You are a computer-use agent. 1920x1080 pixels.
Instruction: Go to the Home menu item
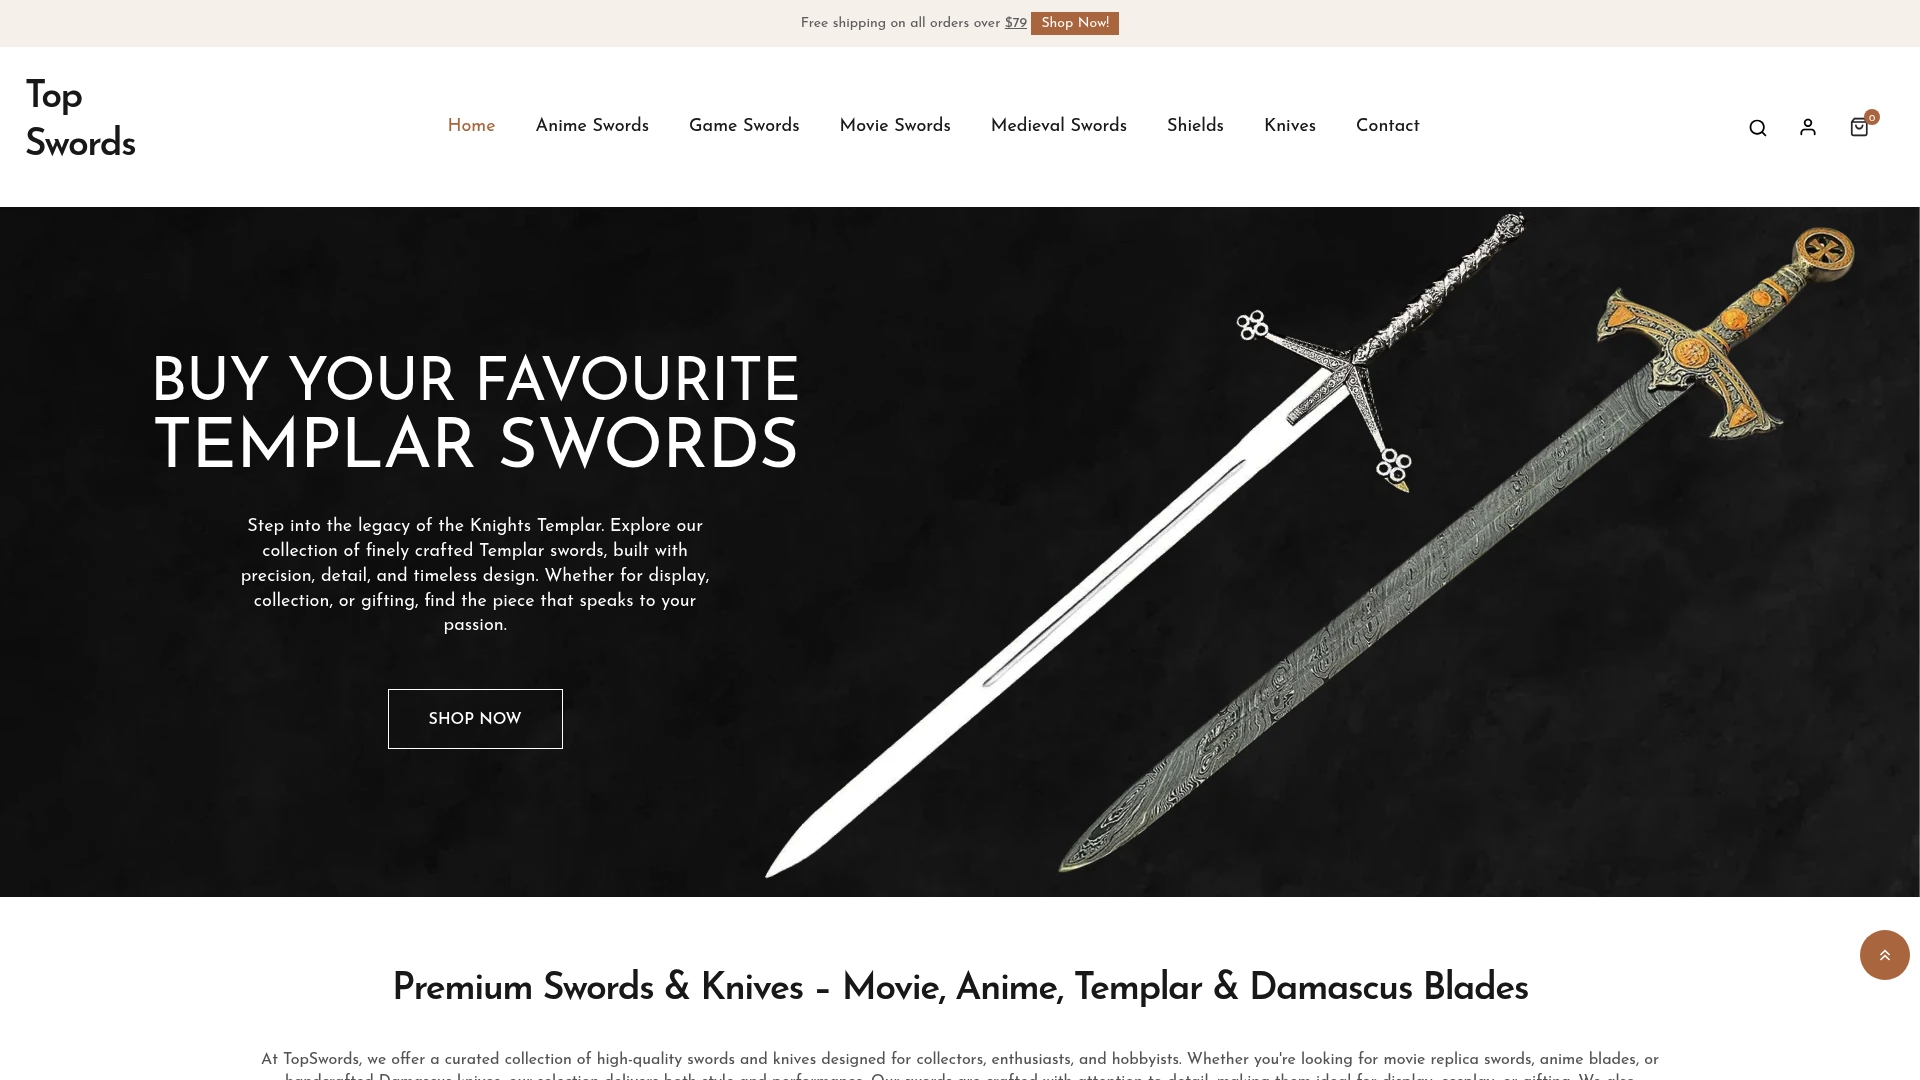[x=471, y=126]
